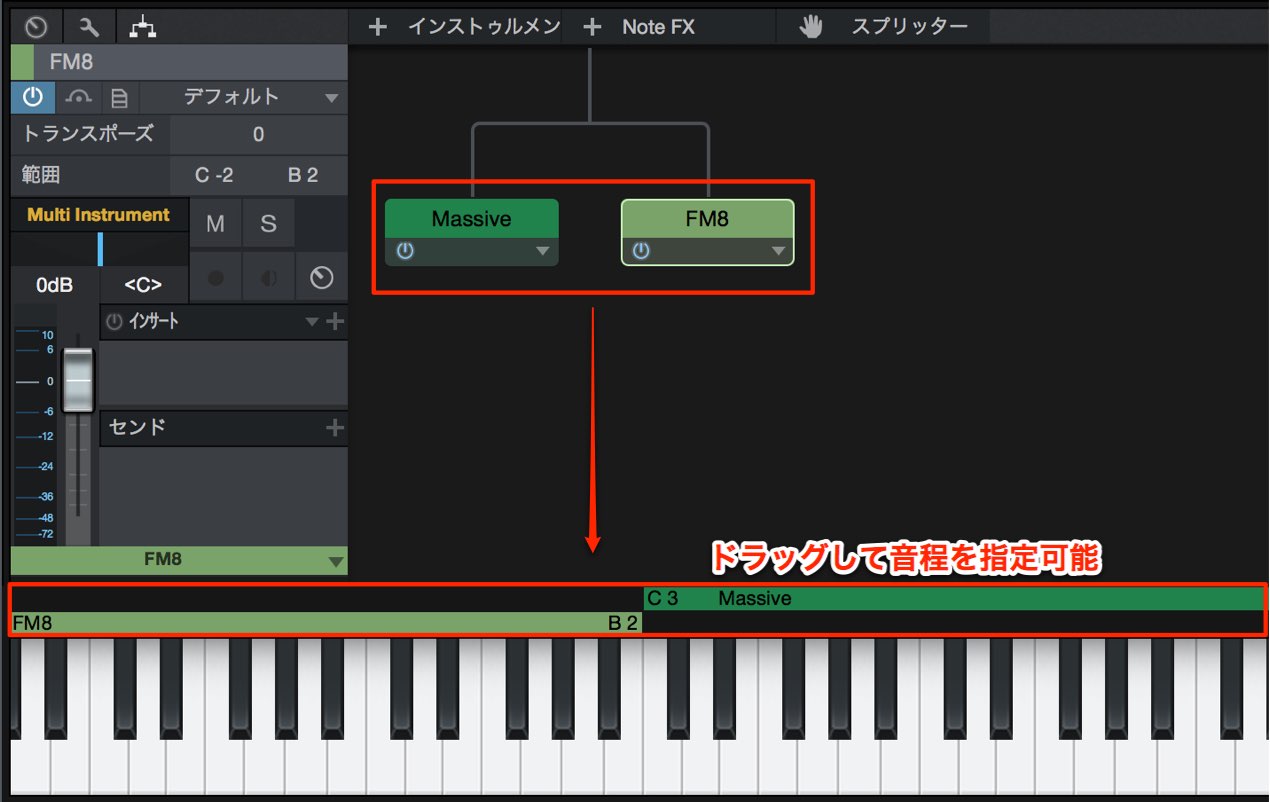This screenshot has height=802, width=1270.
Task: Click the plus icon before Note FX
Action: pos(592,27)
